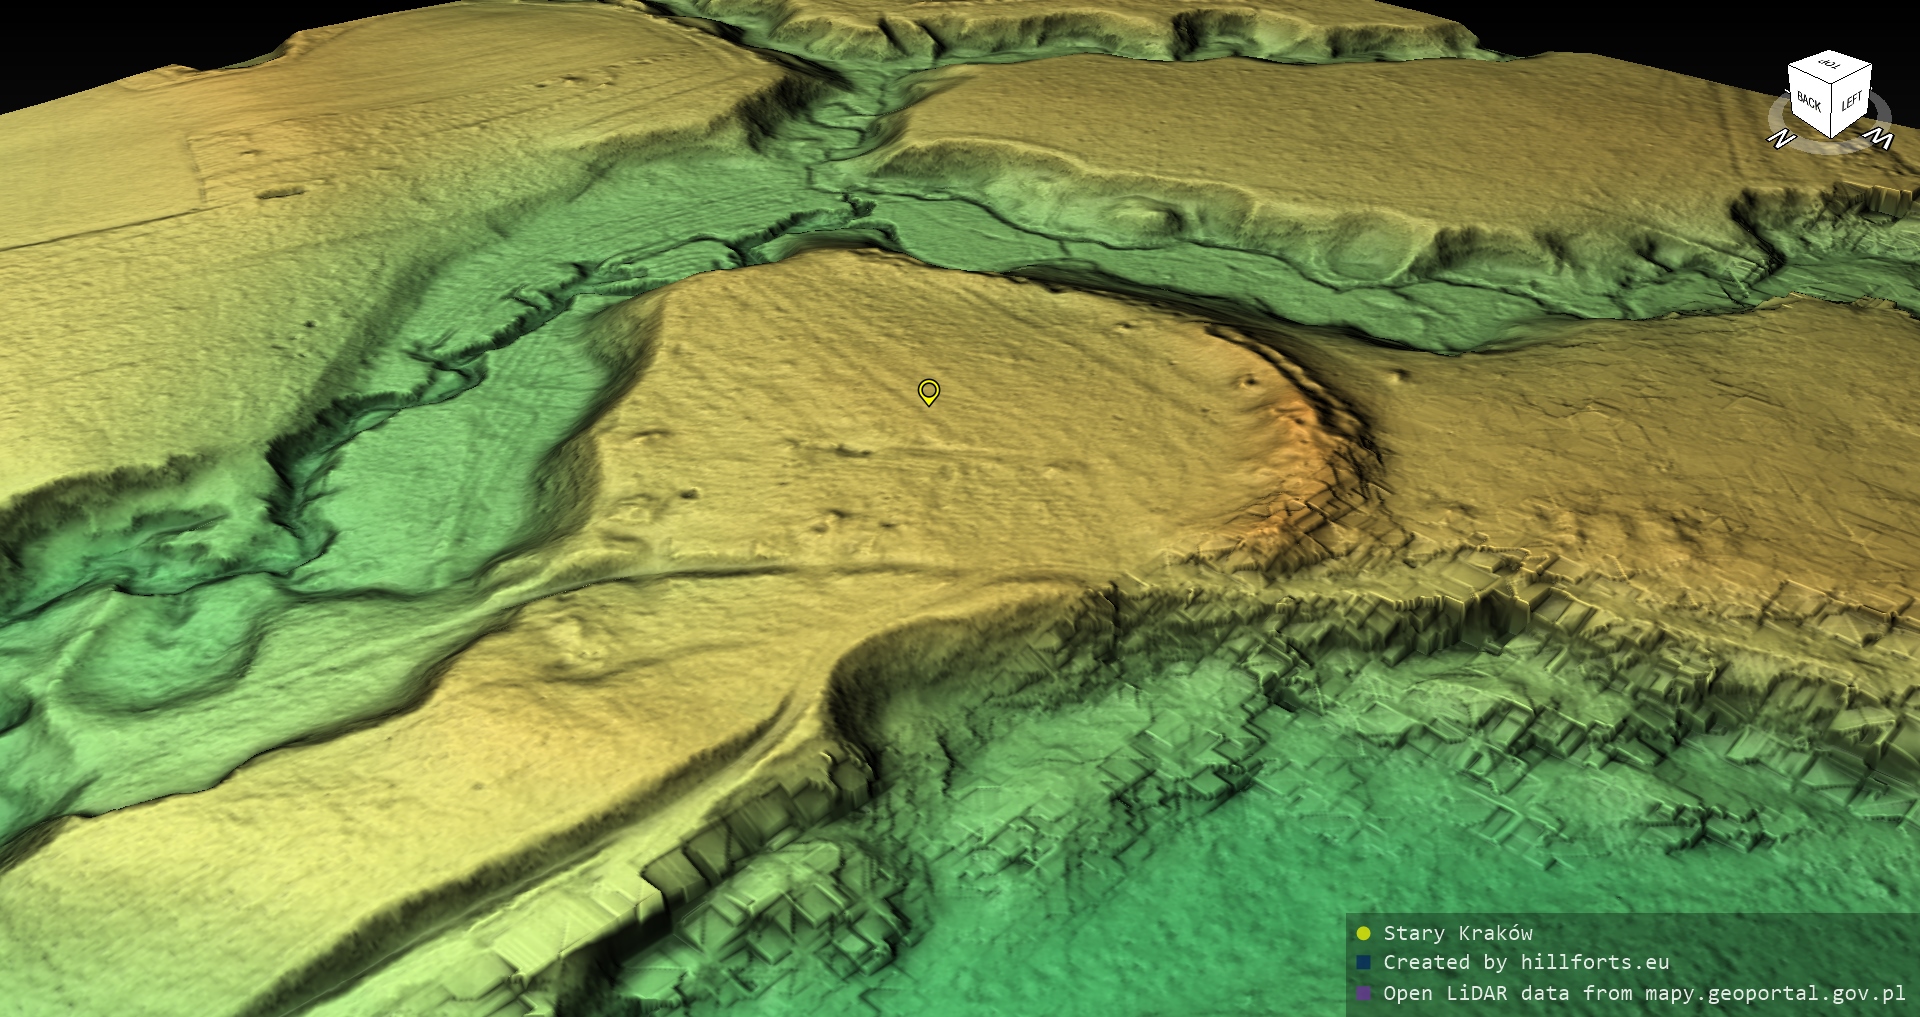Click the purple square beside Open LiDAR data

point(1363,993)
